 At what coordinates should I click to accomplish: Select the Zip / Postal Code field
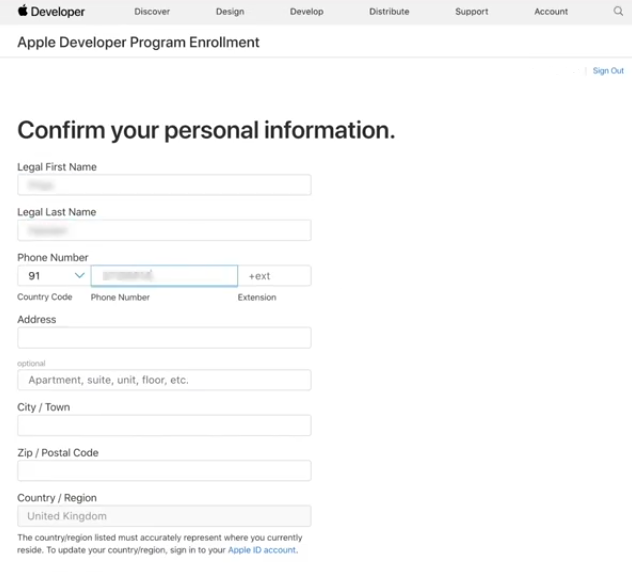click(164, 470)
